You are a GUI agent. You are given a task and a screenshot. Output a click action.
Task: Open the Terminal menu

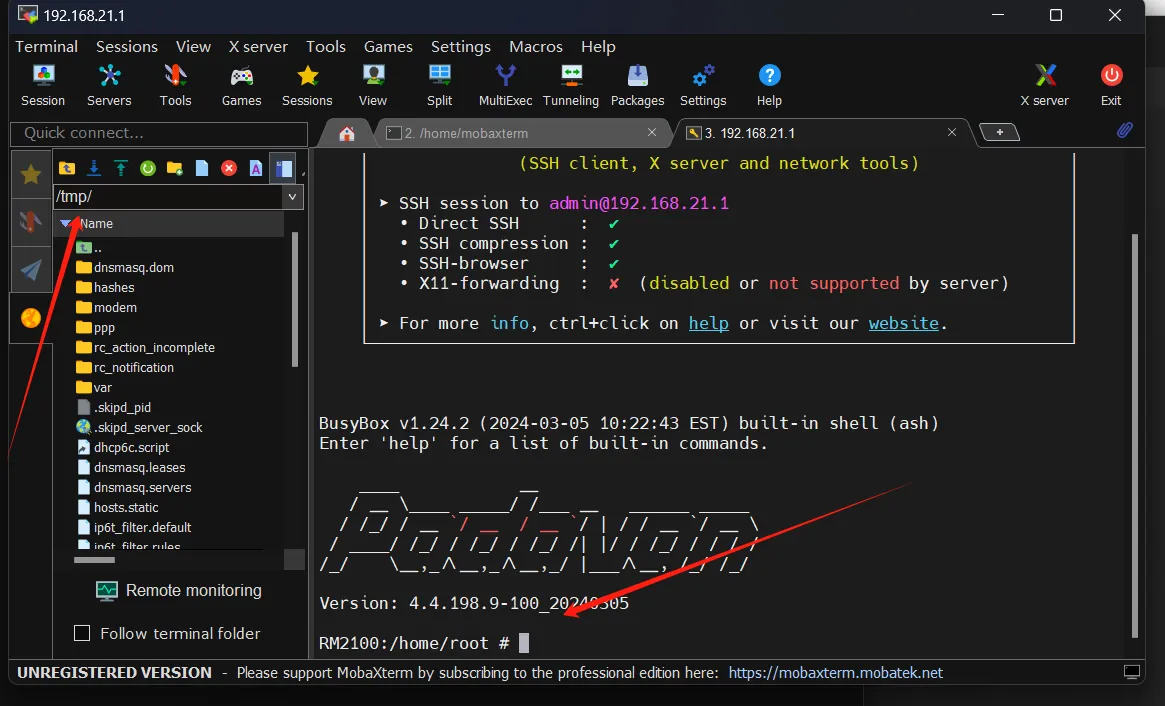[46, 46]
